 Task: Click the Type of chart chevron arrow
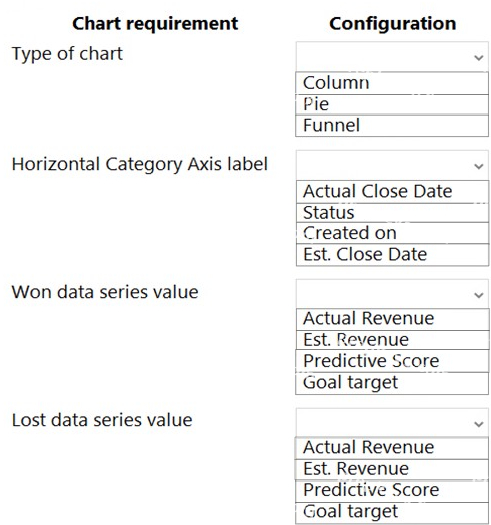(x=479, y=58)
